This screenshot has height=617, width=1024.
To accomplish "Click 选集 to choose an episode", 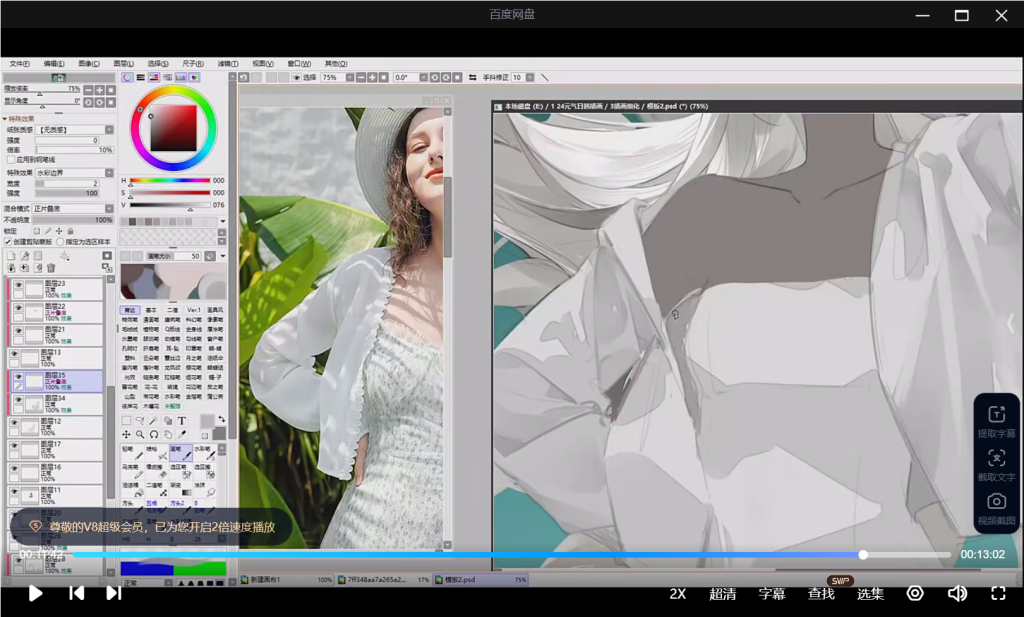I will (870, 593).
